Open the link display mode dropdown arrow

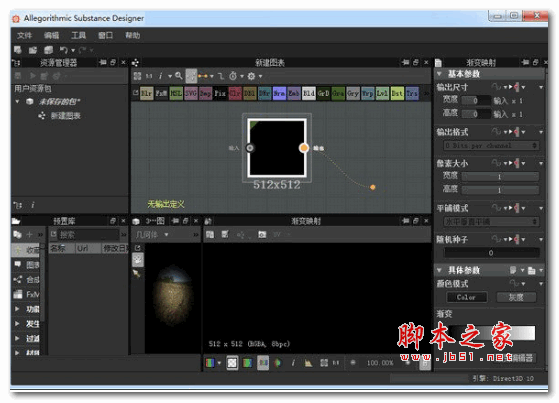212,76
